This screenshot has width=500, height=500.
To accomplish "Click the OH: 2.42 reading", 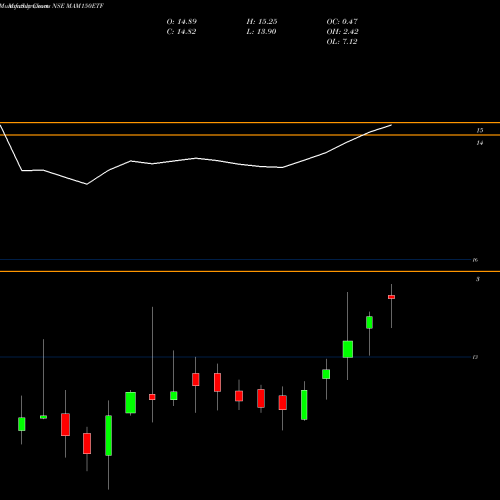I will (x=342, y=32).
